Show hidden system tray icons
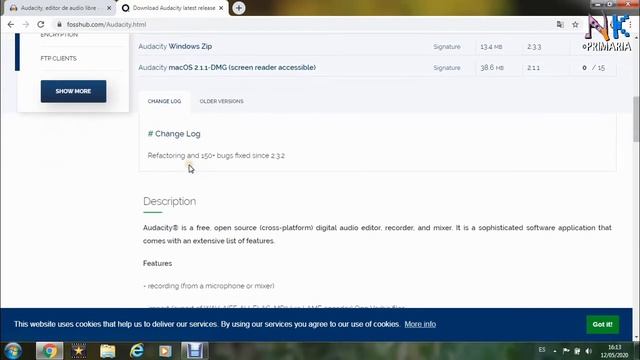The width and height of the screenshot is (640, 360). (555, 351)
